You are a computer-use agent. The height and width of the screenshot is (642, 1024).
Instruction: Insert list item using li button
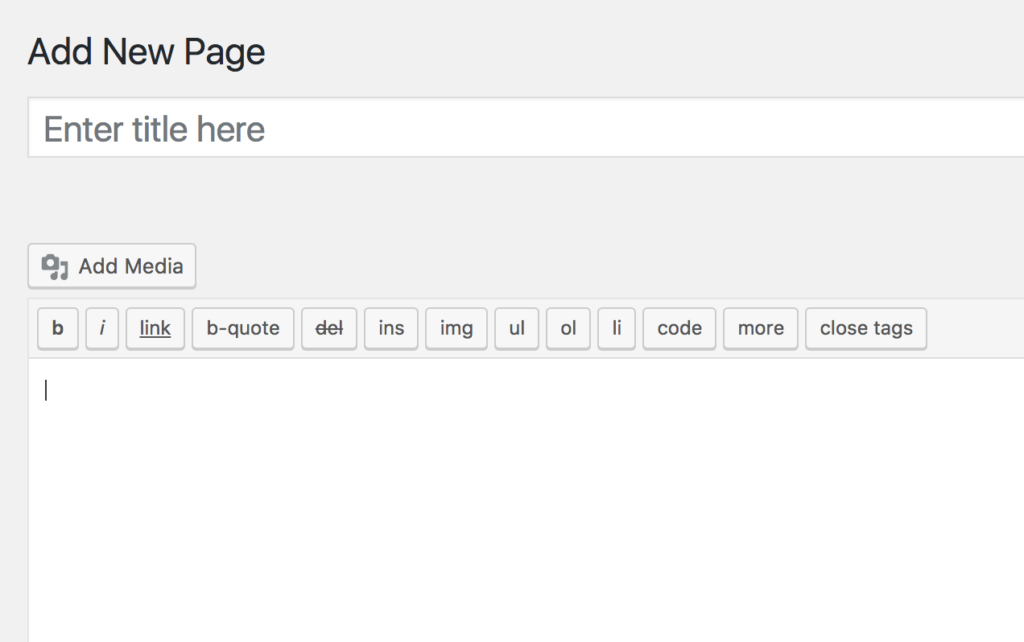coord(617,328)
